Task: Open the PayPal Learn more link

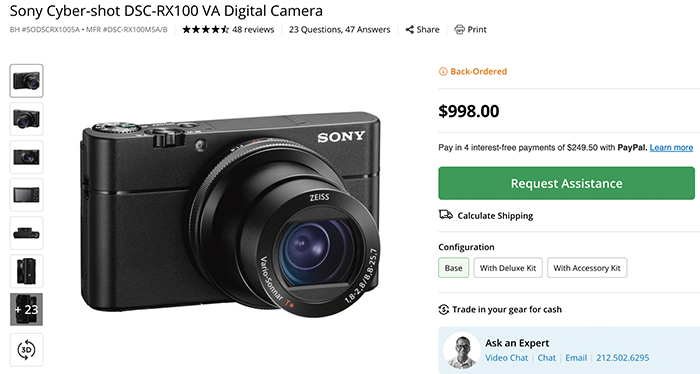Action: [671, 148]
